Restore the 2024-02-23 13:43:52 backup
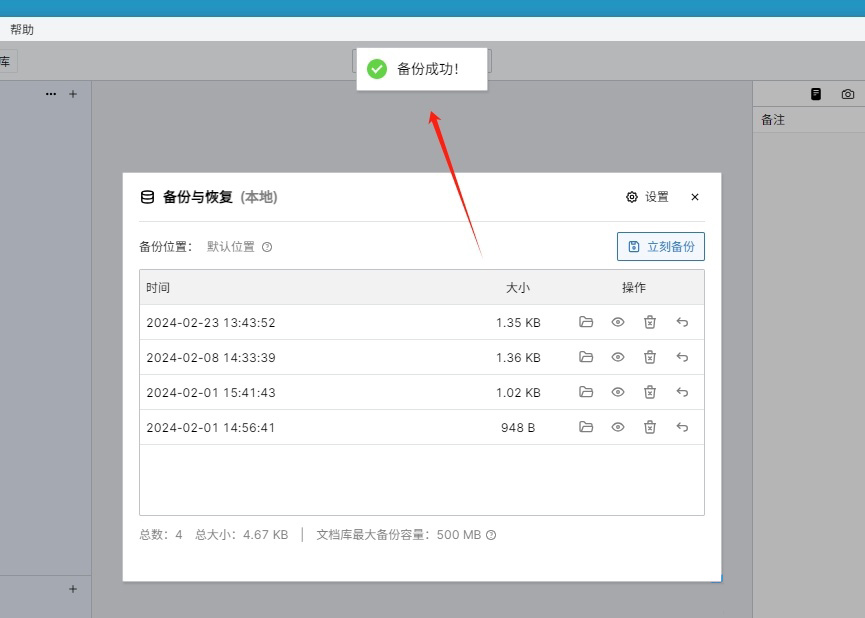 point(682,322)
